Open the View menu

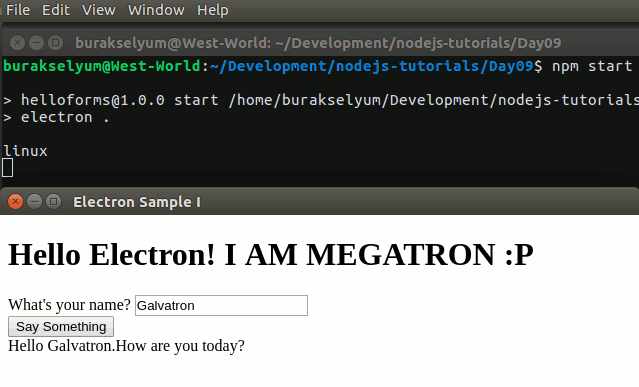pyautogui.click(x=99, y=10)
